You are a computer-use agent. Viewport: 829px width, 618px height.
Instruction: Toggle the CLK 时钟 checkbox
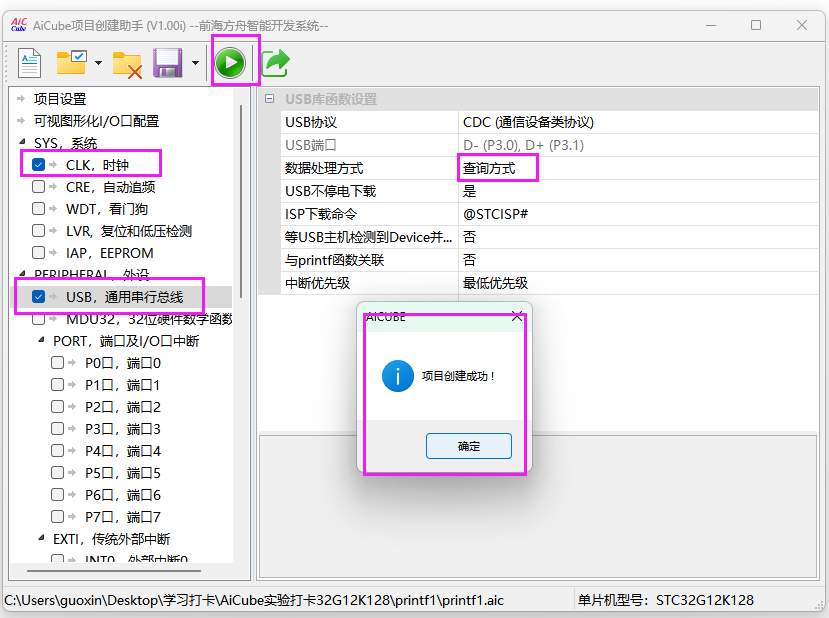38,164
